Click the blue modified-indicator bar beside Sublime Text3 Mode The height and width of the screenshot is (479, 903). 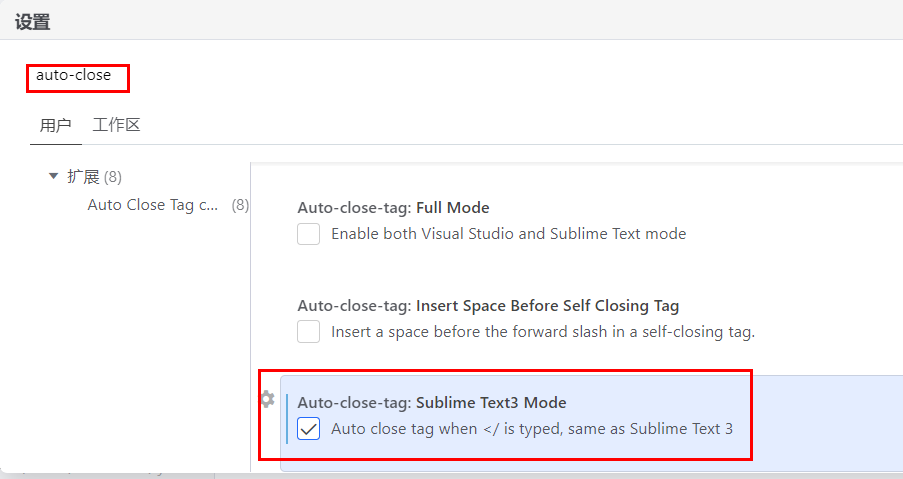click(287, 419)
